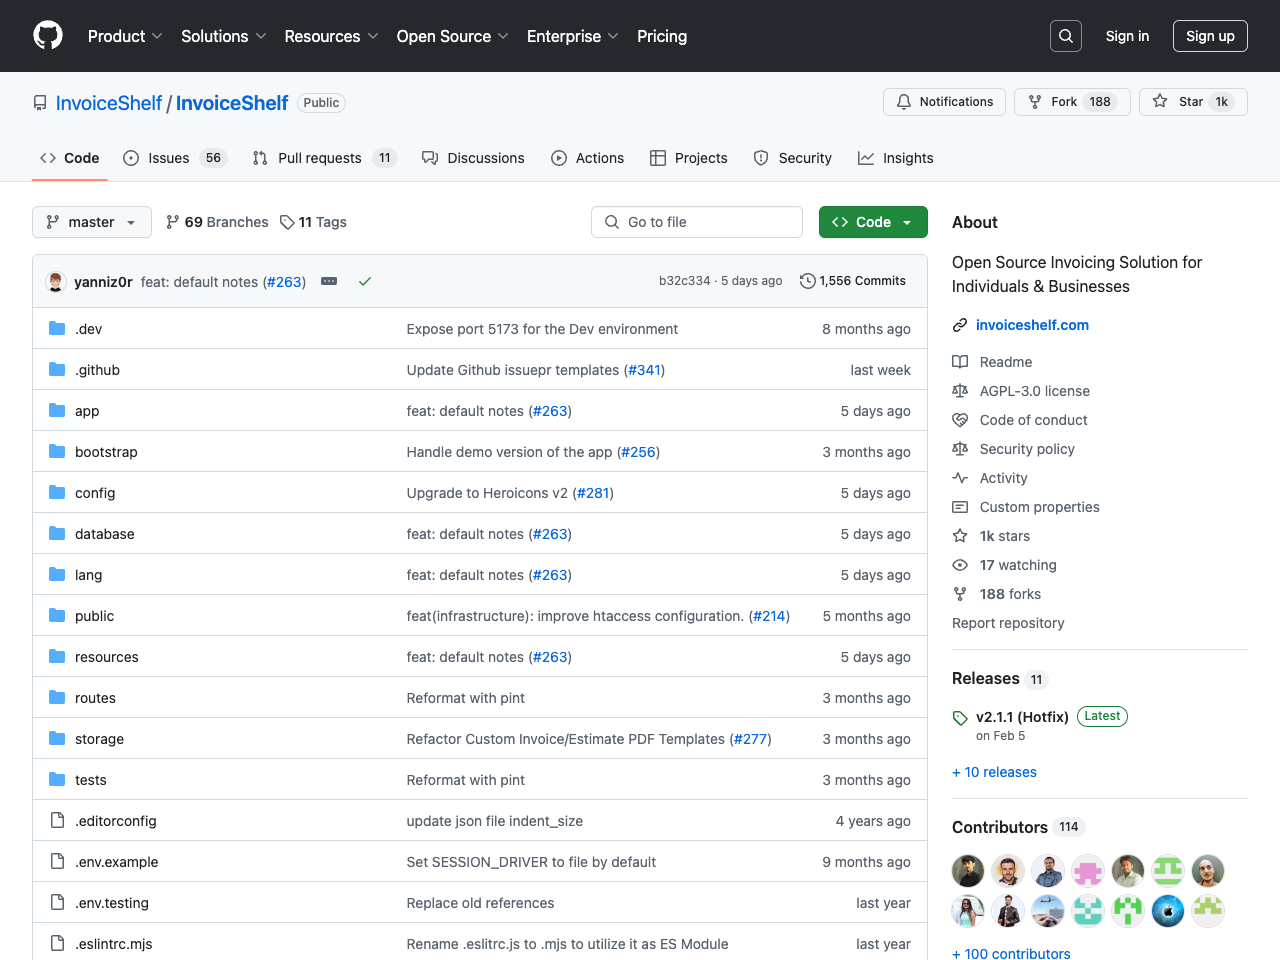Switch to the Actions tab
1280x960 pixels.
point(587,158)
